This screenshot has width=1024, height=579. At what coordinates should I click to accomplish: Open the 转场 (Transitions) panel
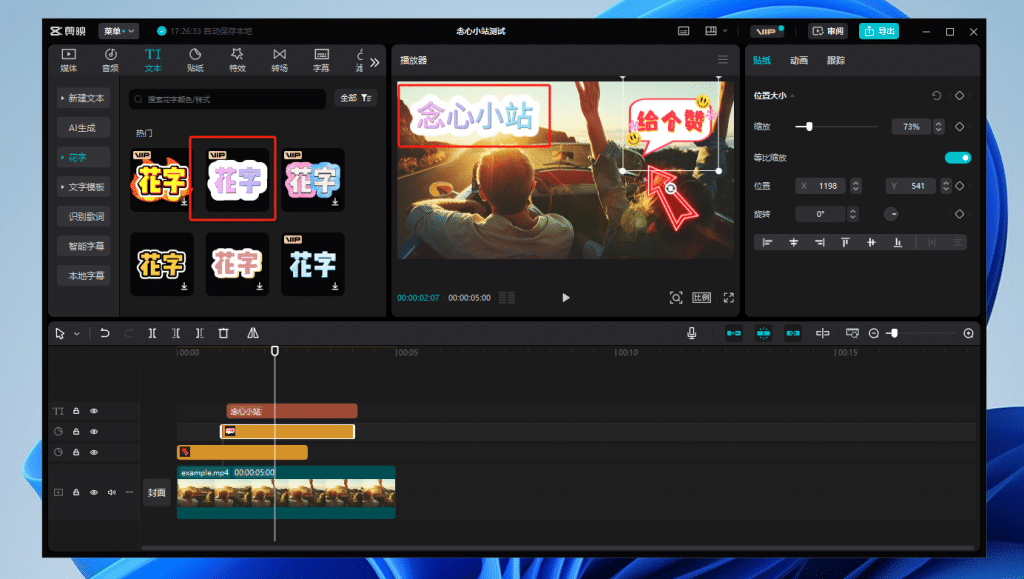(x=280, y=60)
